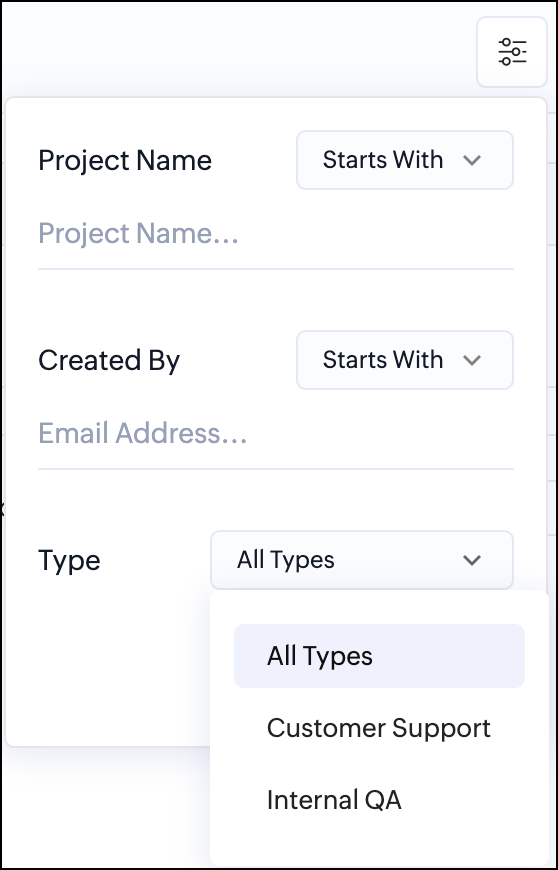Collapse the Type 'All Types' combo box
Viewport: 558px width, 870px height.
(x=362, y=560)
